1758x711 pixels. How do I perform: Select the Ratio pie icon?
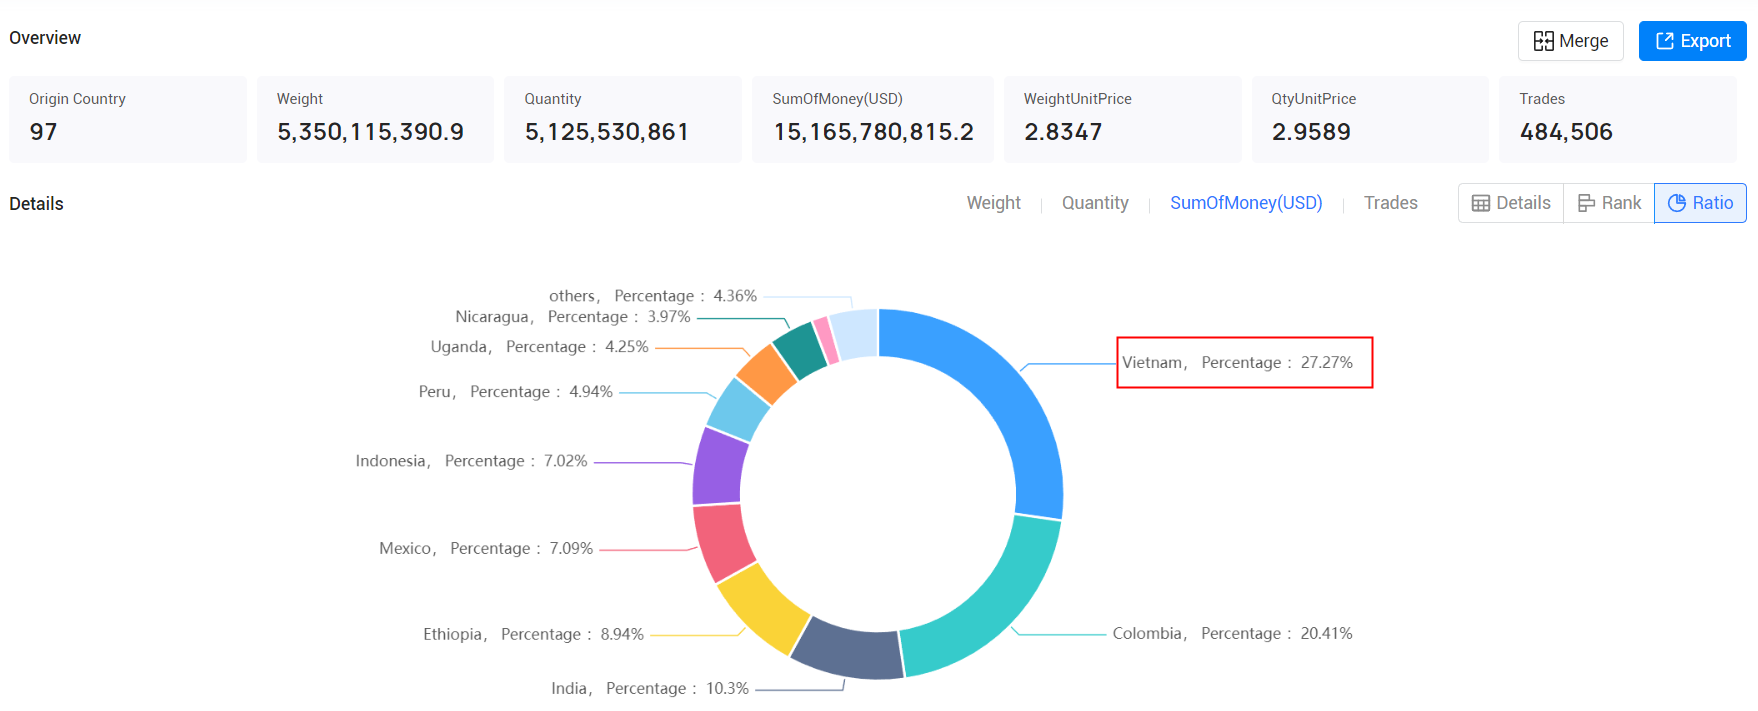[x=1677, y=203]
